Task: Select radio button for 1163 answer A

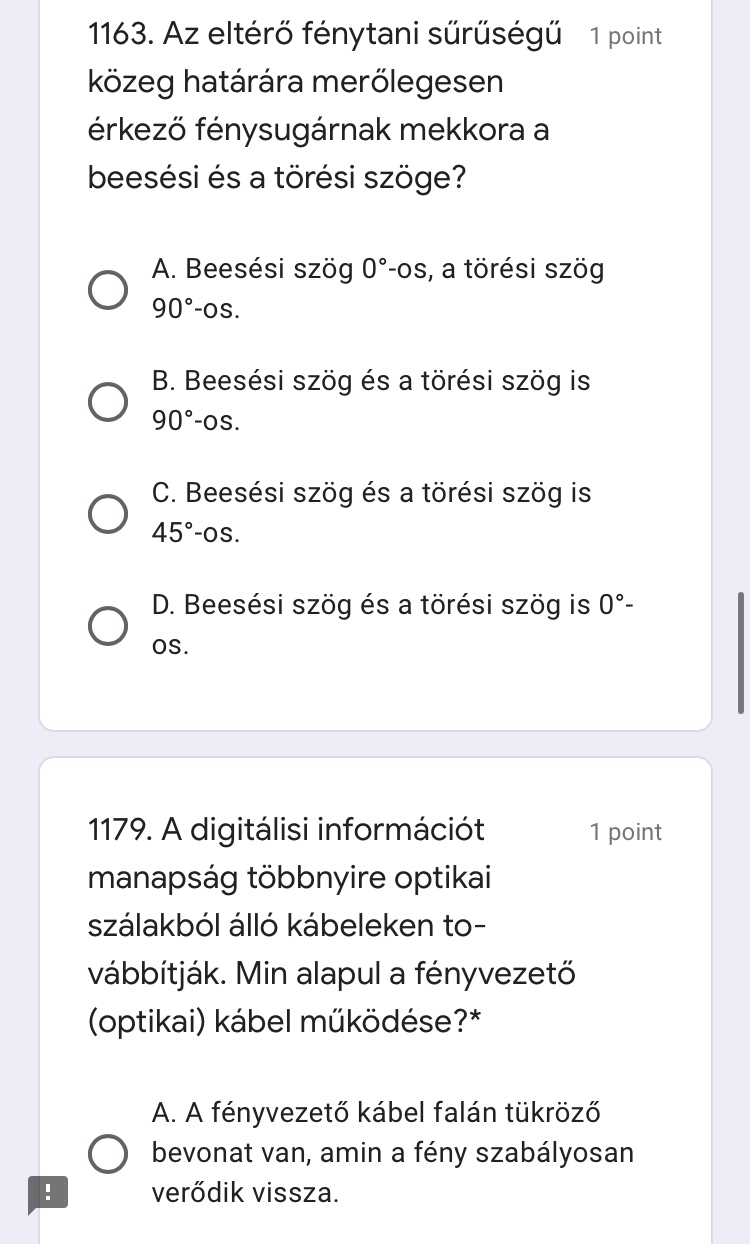Action: (x=108, y=289)
